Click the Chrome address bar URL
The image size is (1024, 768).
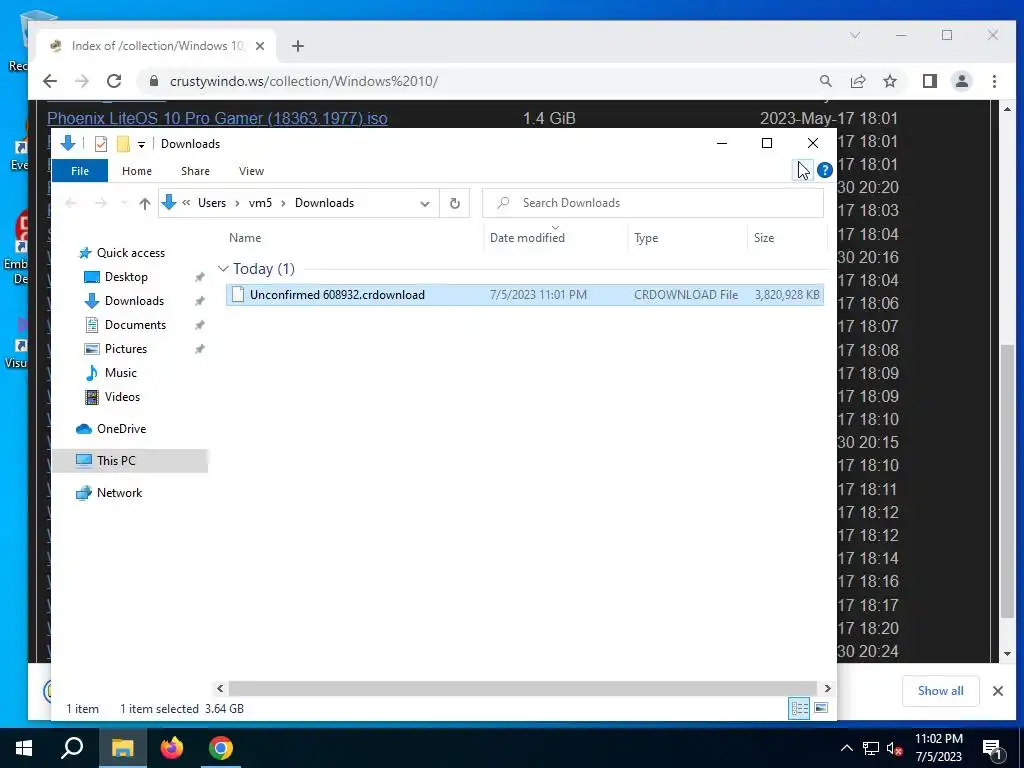click(304, 82)
